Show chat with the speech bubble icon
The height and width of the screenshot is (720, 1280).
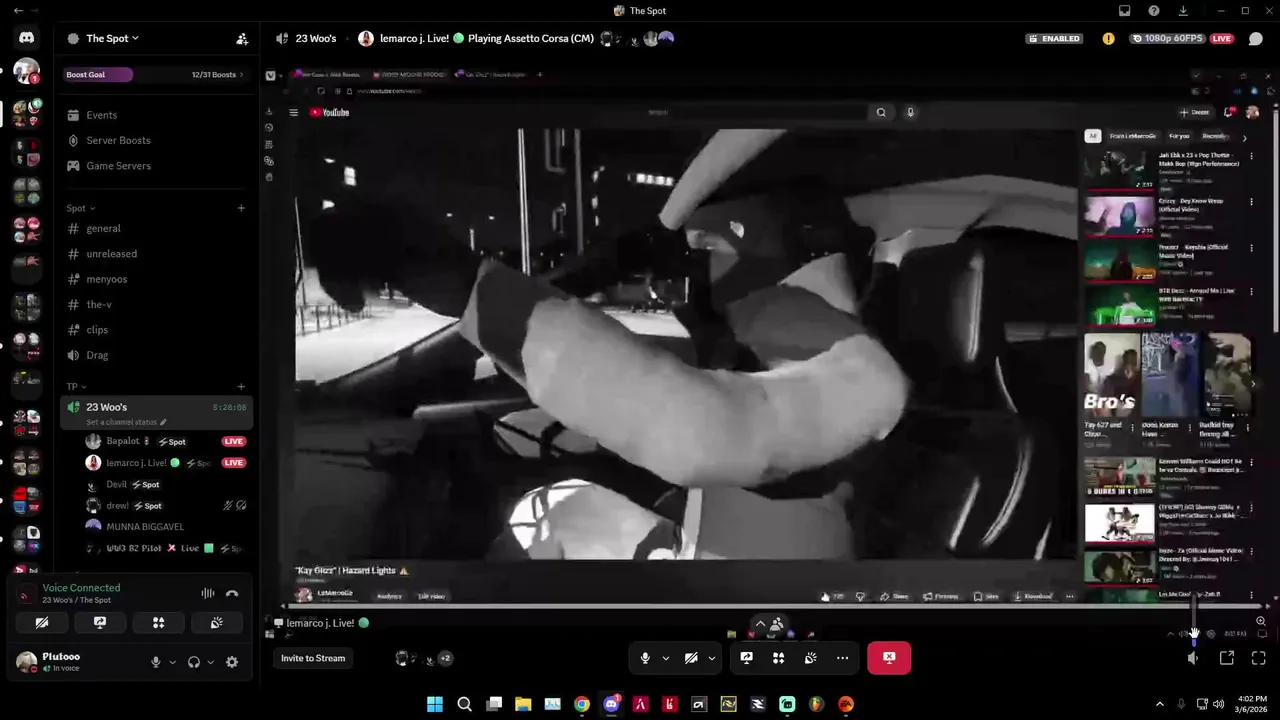coord(1256,38)
